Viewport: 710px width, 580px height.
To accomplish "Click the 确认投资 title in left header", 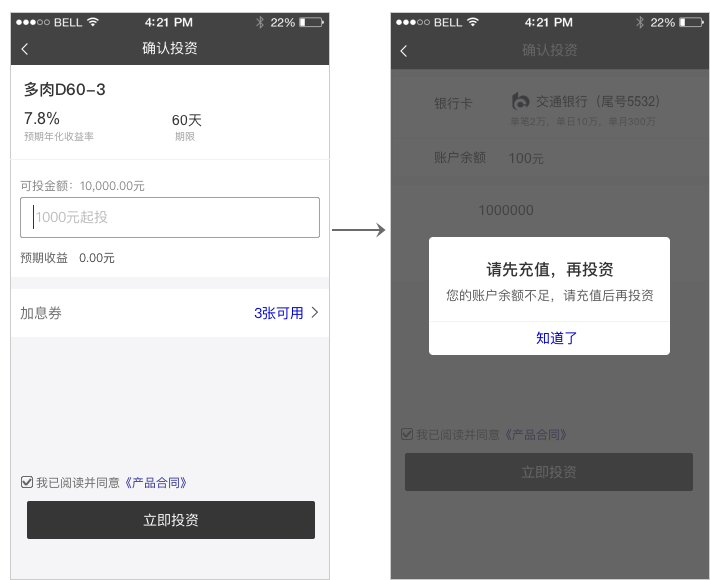I will (170, 48).
